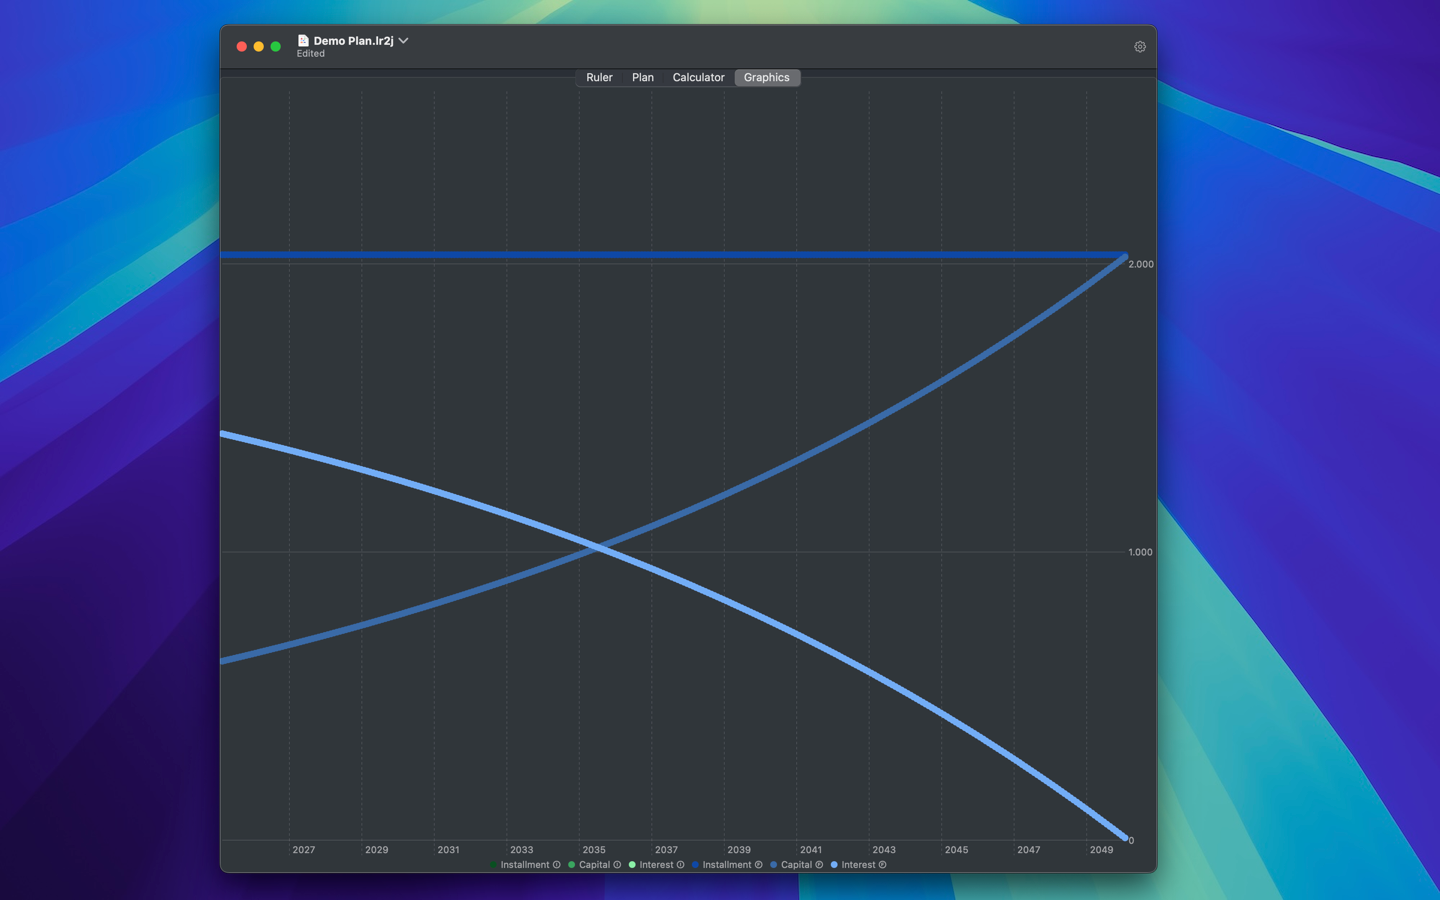1440x900 pixels.
Task: Switch to the Ruler tab
Action: tap(599, 77)
